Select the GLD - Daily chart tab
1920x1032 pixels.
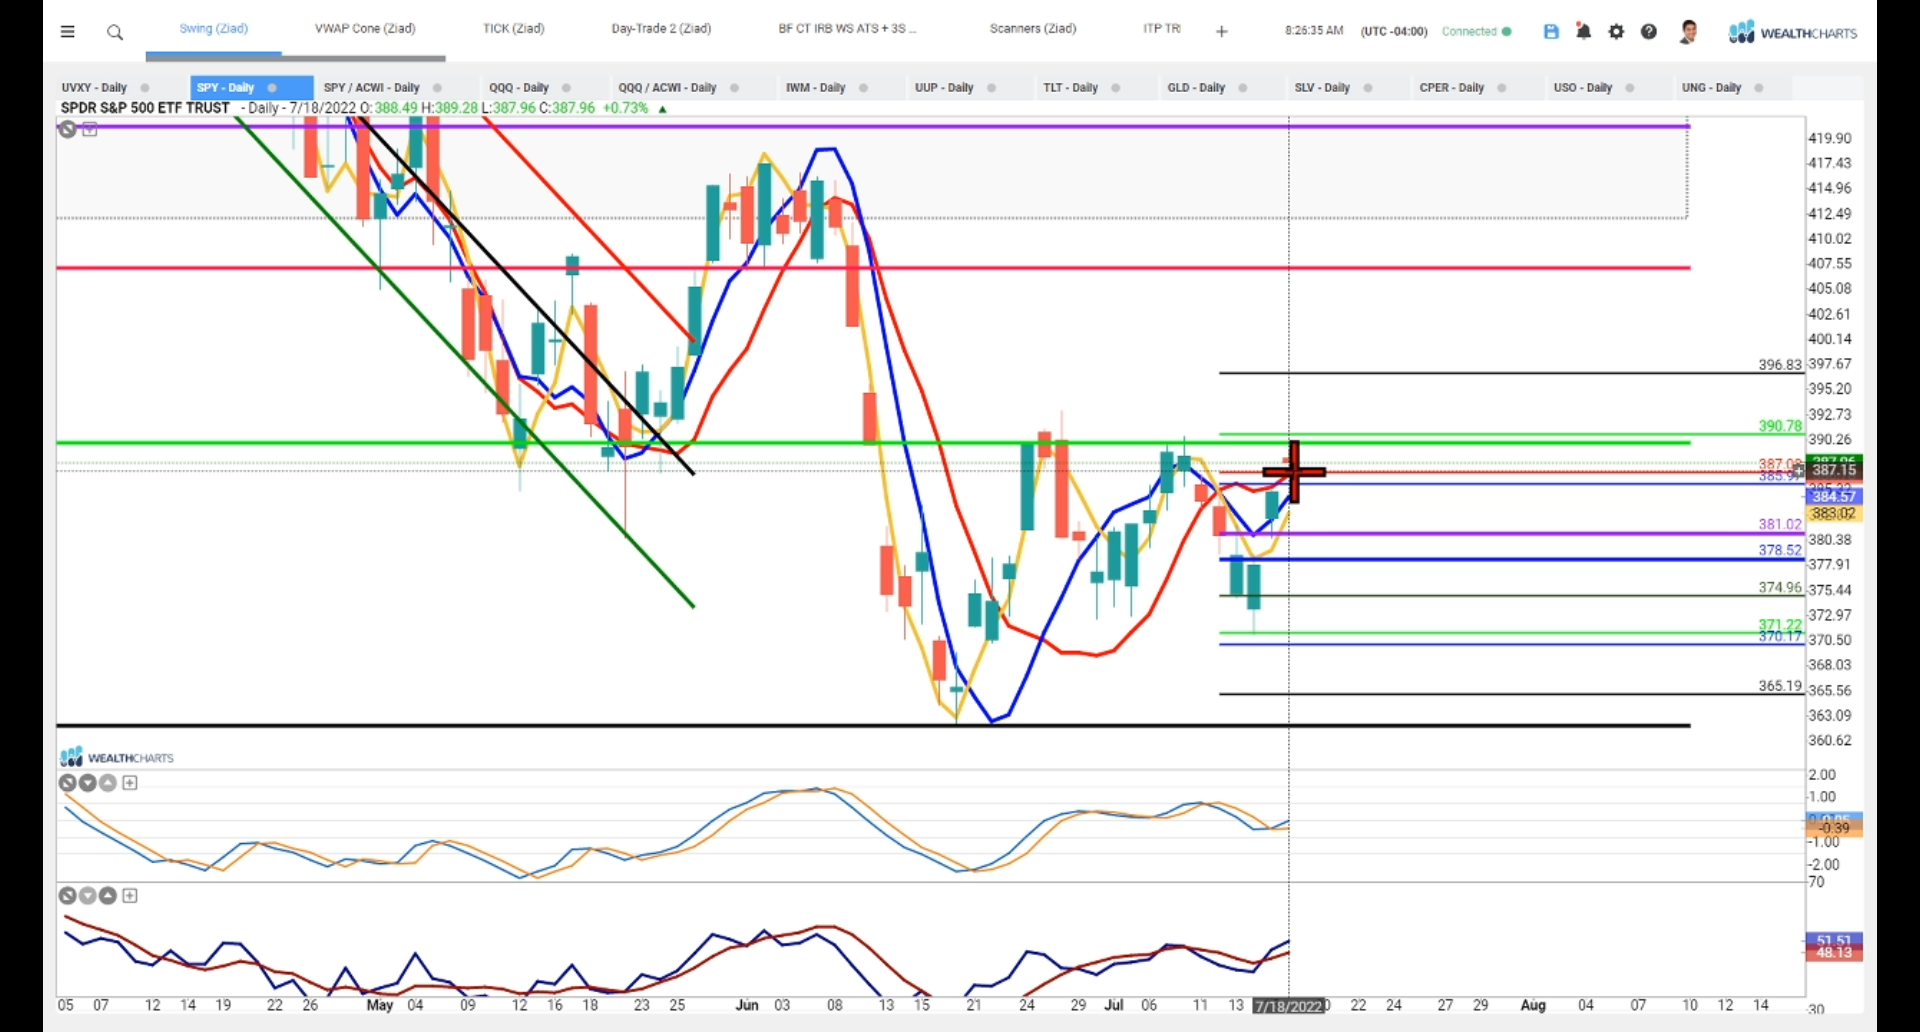[x=1196, y=88]
